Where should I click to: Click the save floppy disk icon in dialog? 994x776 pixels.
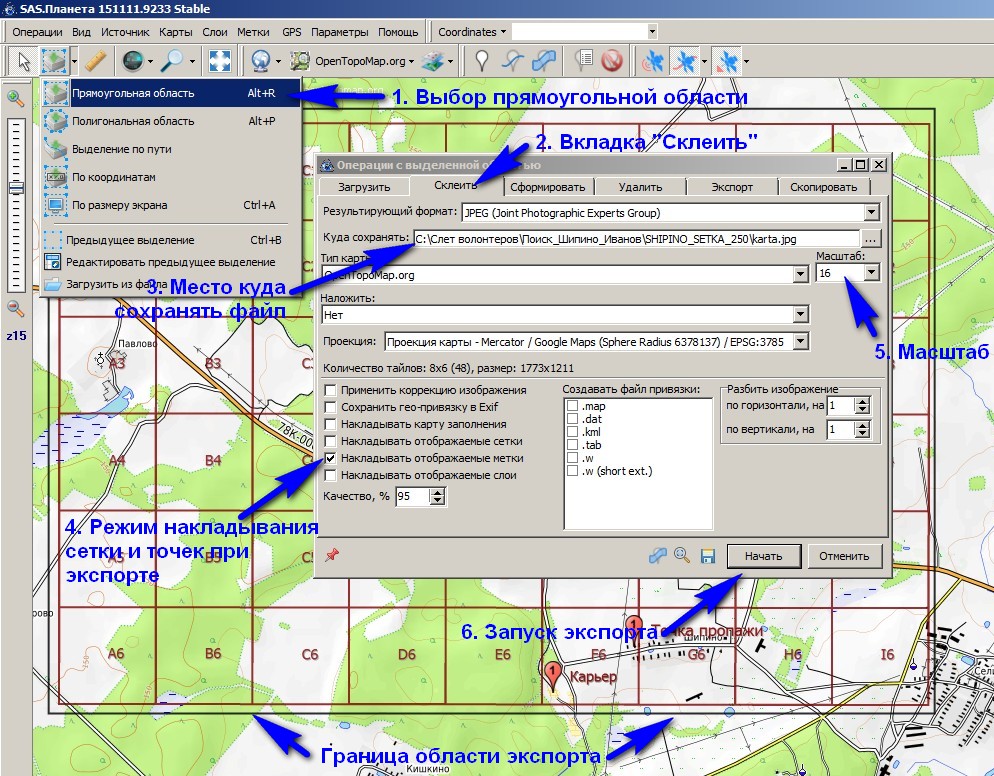pyautogui.click(x=707, y=555)
